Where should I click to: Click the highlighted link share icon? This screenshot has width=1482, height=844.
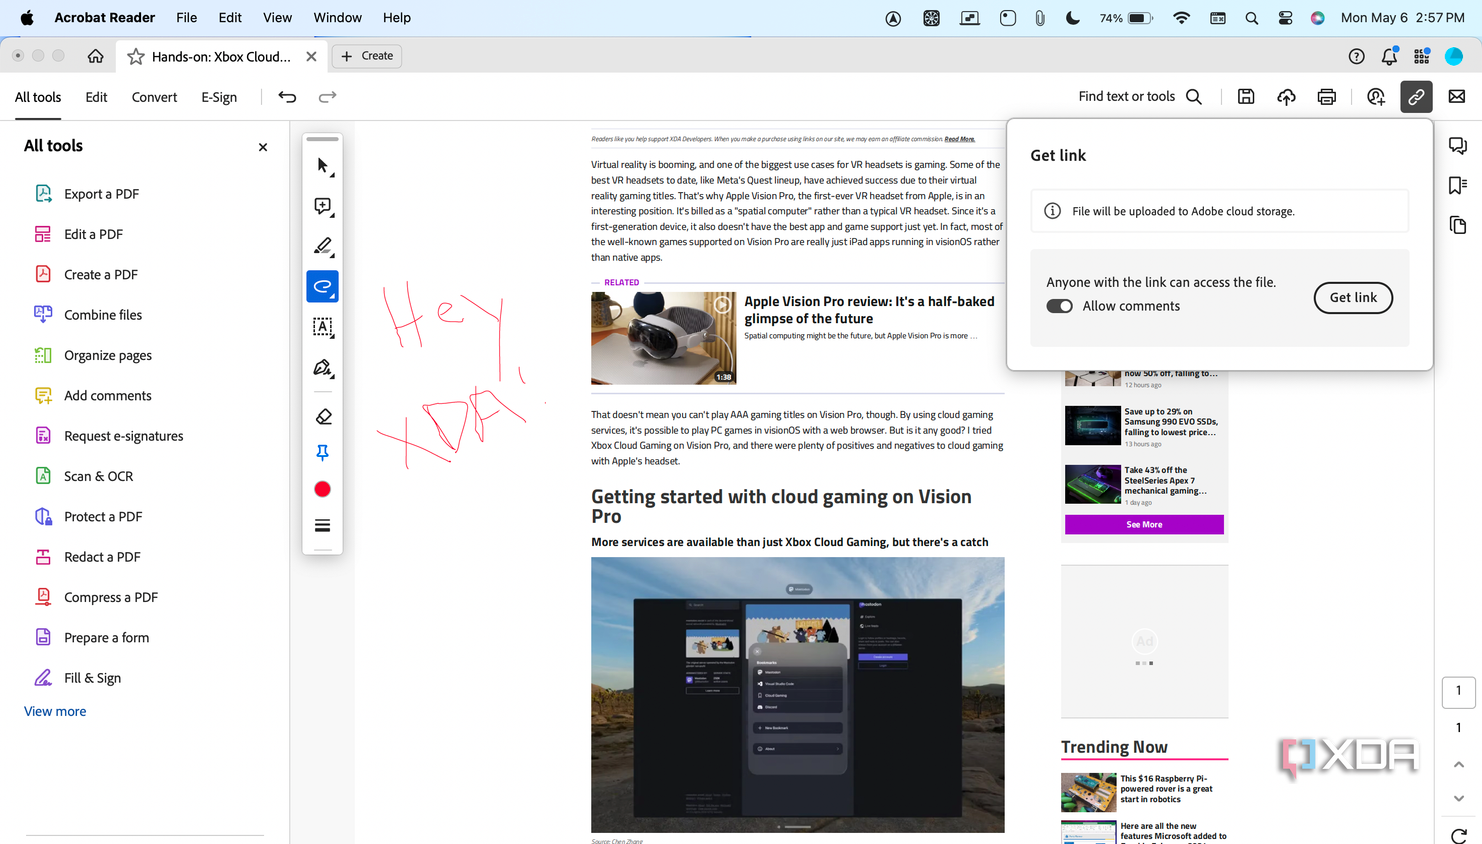tap(1416, 97)
